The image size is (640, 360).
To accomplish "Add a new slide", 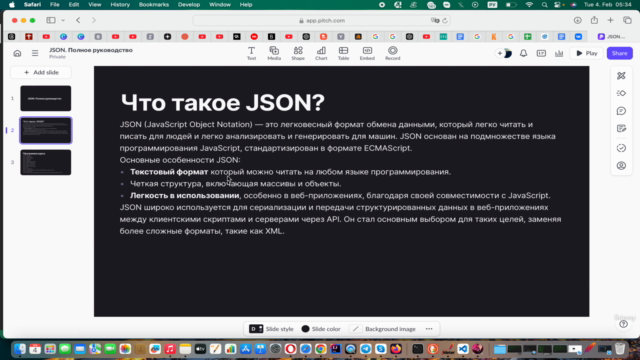I will (x=41, y=72).
